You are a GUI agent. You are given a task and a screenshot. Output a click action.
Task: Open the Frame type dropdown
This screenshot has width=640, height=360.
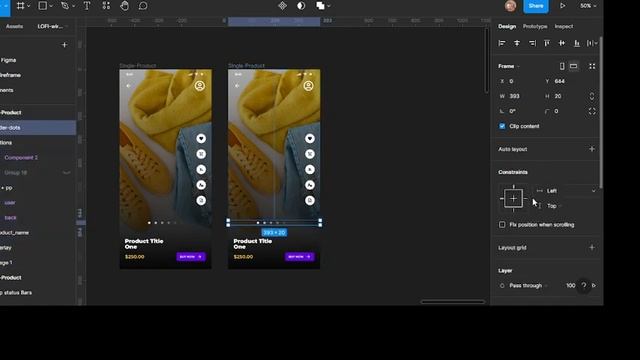(509, 66)
